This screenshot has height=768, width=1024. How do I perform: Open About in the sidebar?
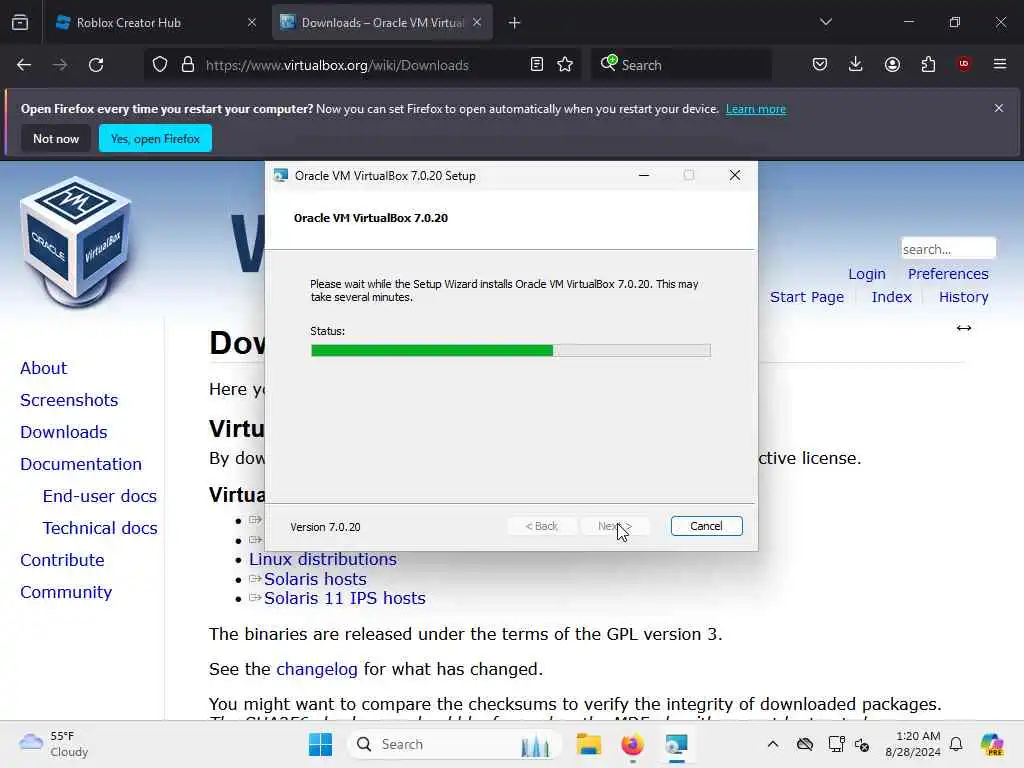click(x=43, y=368)
